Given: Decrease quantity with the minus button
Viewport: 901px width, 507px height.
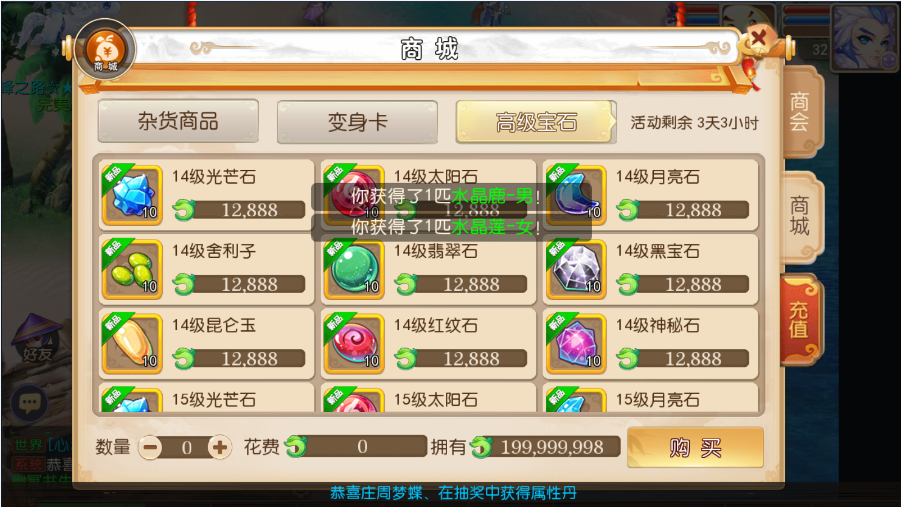Looking at the screenshot, I should [x=151, y=447].
